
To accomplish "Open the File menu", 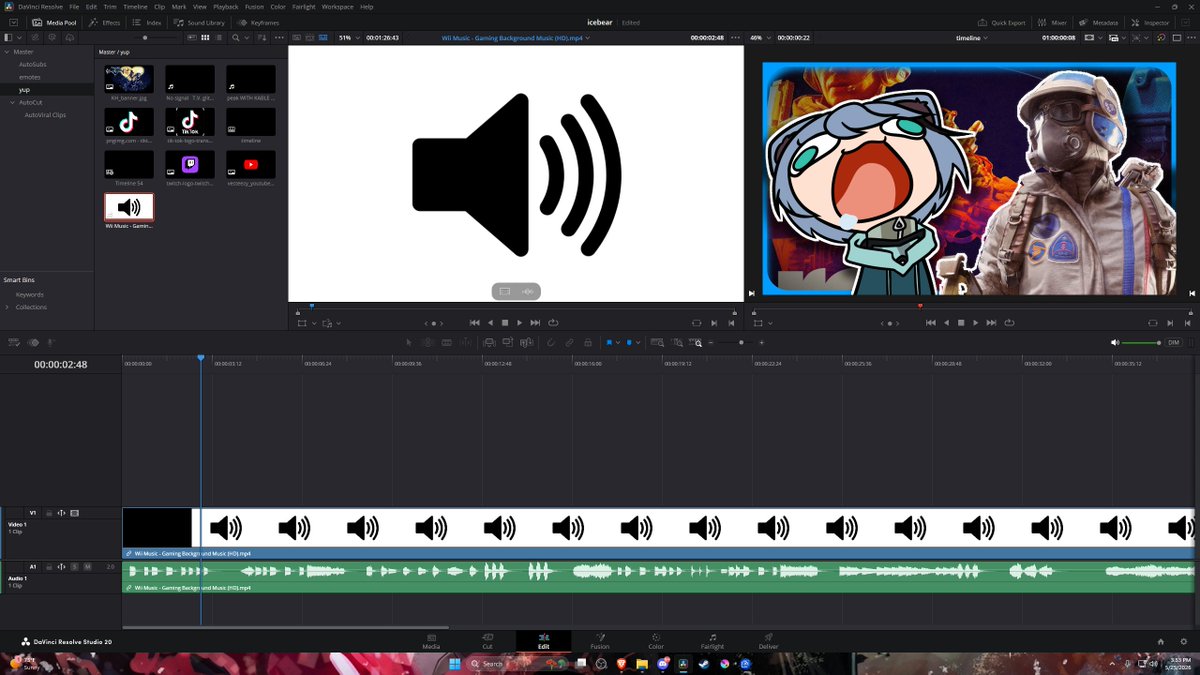I will coord(74,6).
